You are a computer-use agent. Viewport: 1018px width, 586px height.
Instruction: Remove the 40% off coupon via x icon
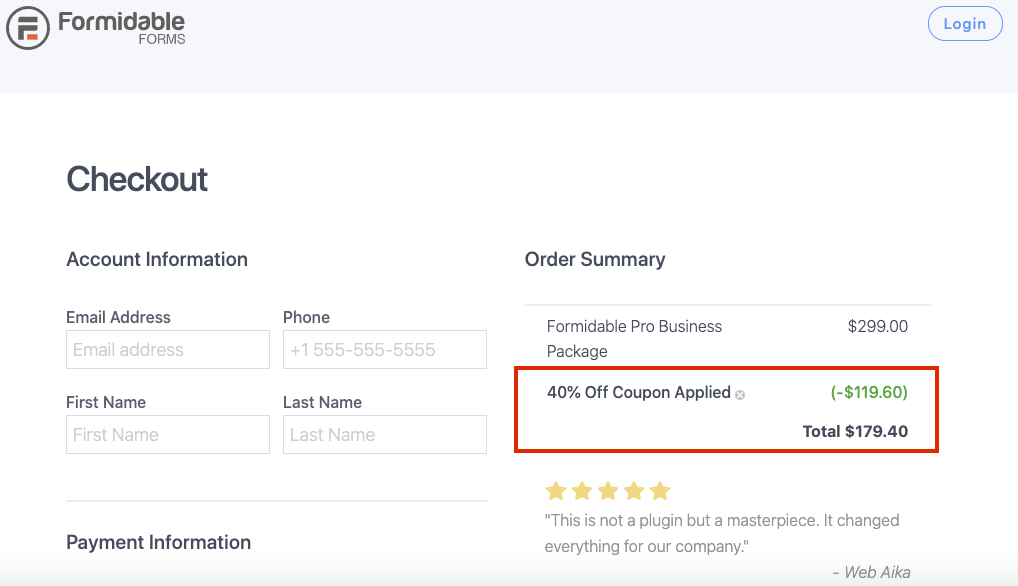(x=739, y=395)
